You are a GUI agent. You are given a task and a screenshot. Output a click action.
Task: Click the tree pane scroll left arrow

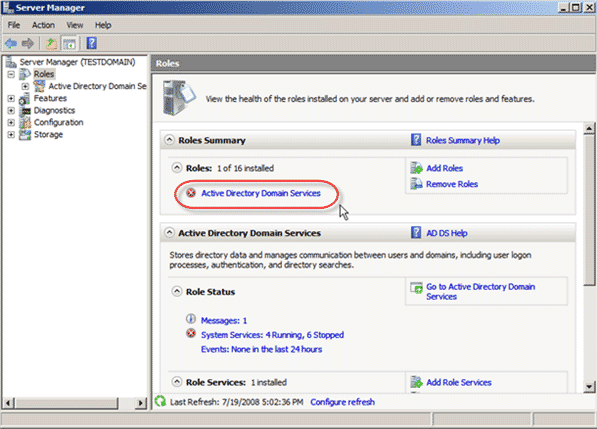pos(8,403)
